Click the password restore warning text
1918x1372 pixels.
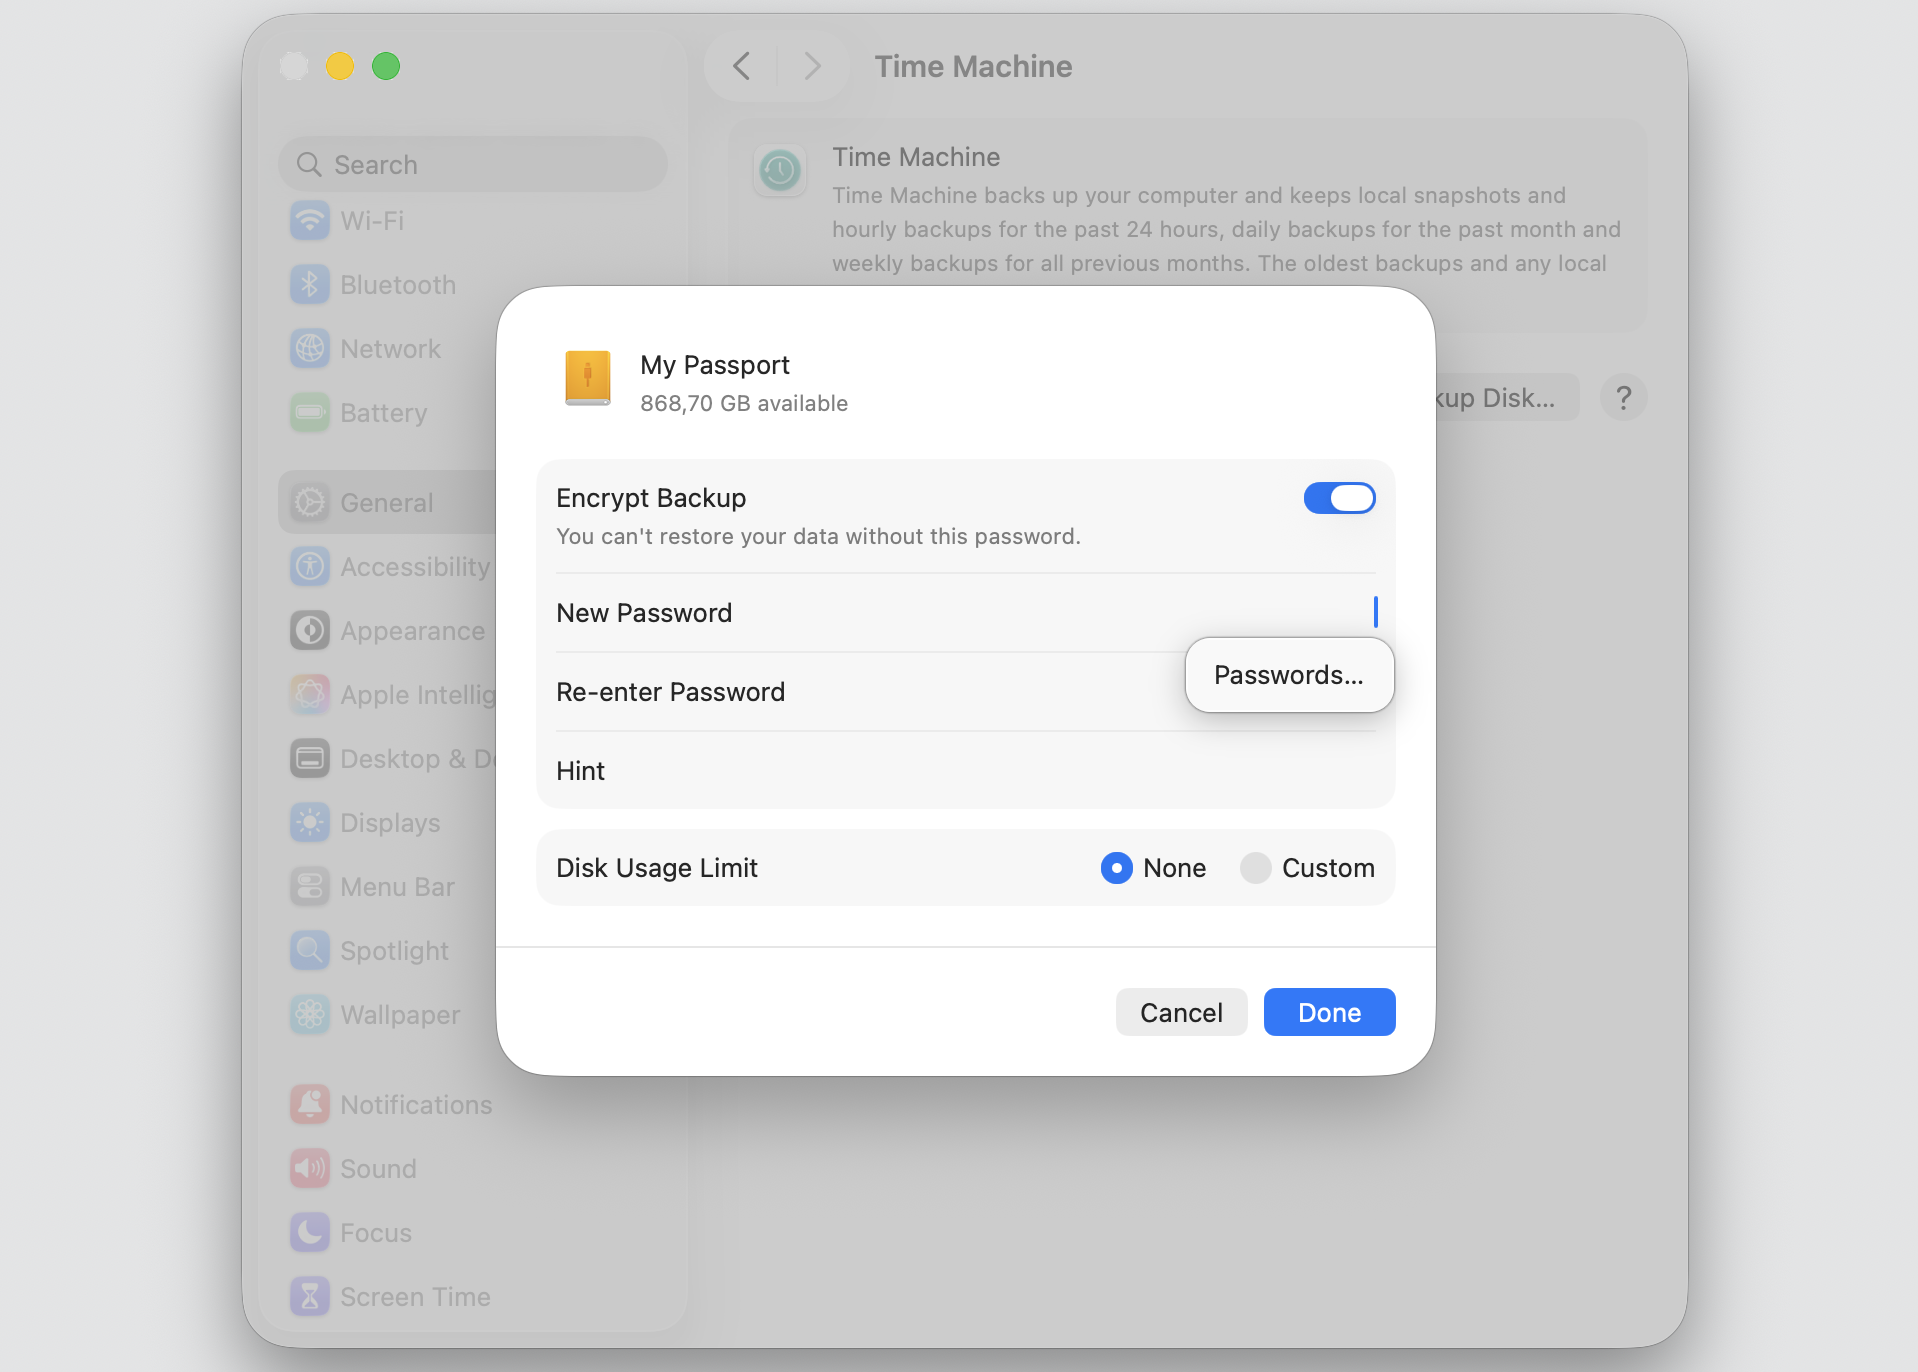(x=818, y=536)
